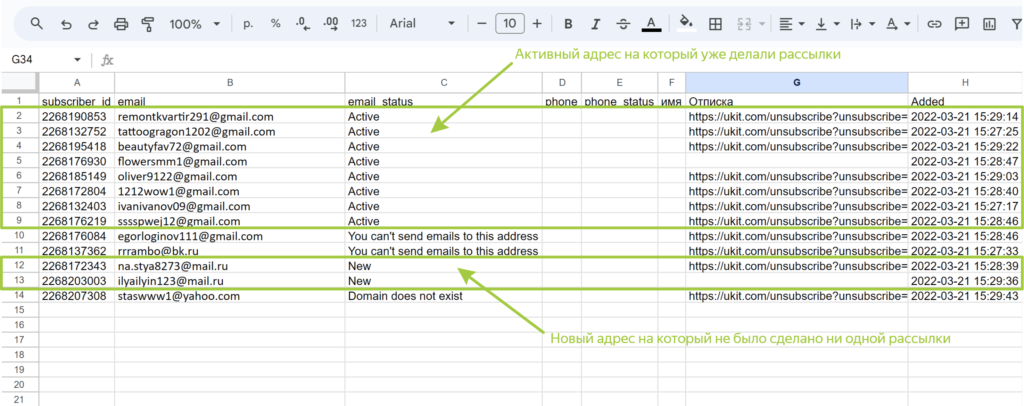Image resolution: width=1024 pixels, height=406 pixels.
Task: Toggle italic formatting button
Action: click(x=595, y=24)
